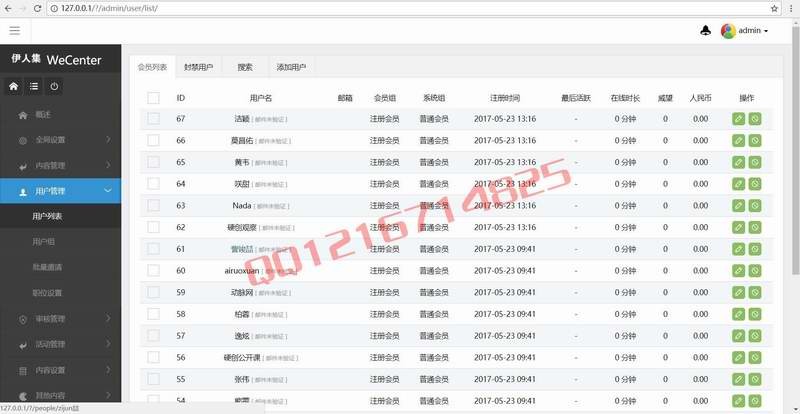This screenshot has width=800, height=414.
Task: Edit user airuoxuan with pencil icon
Action: 738,271
